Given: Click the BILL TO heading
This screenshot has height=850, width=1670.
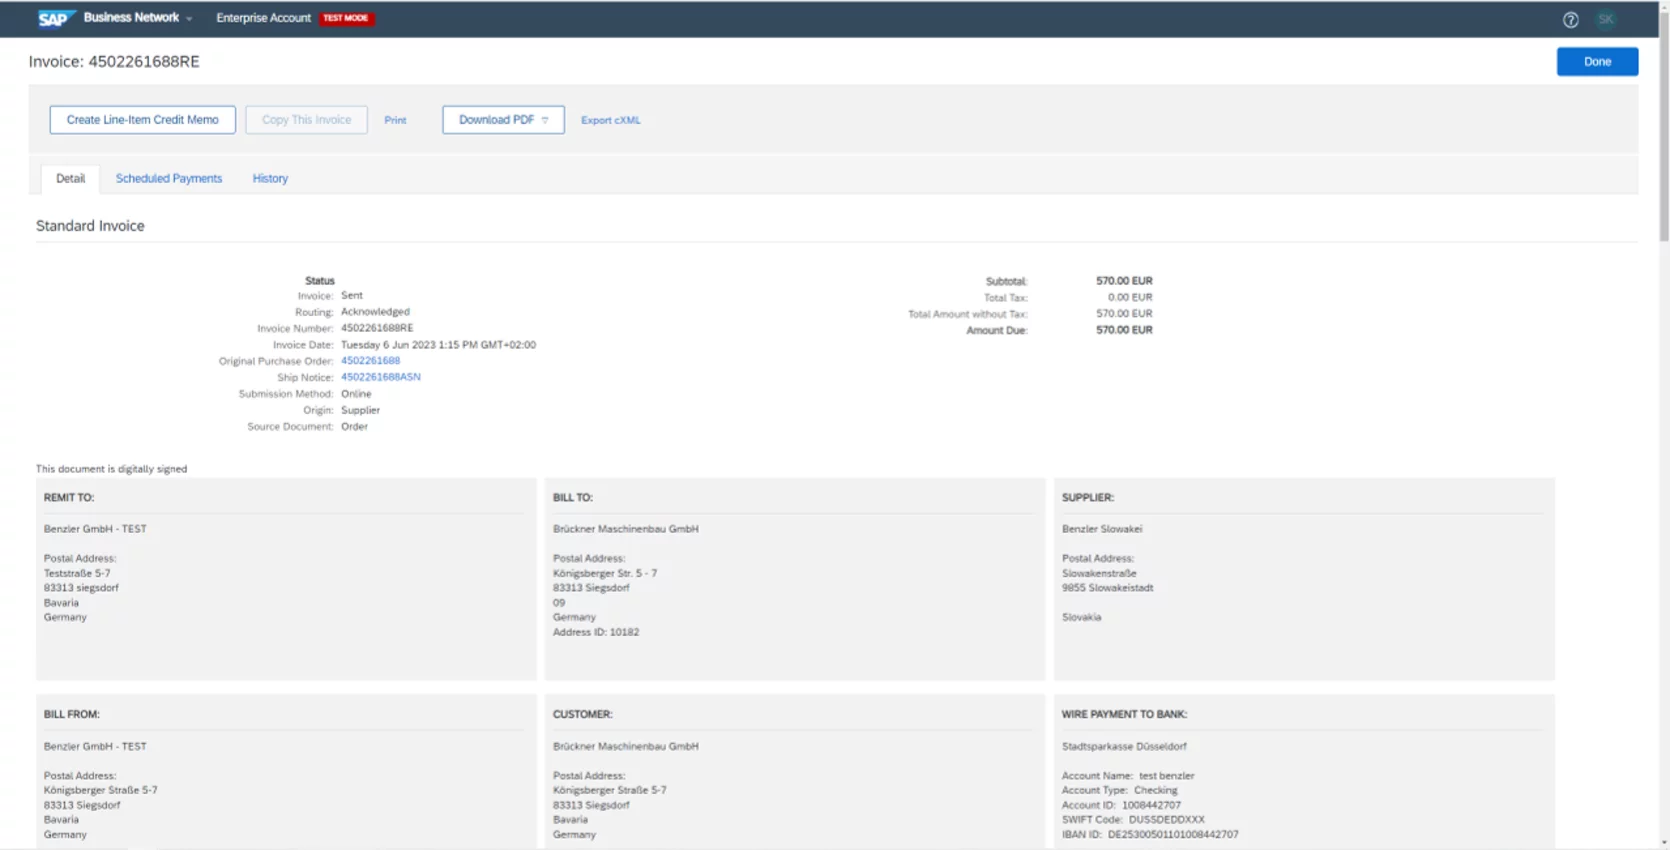Looking at the screenshot, I should click(573, 497).
